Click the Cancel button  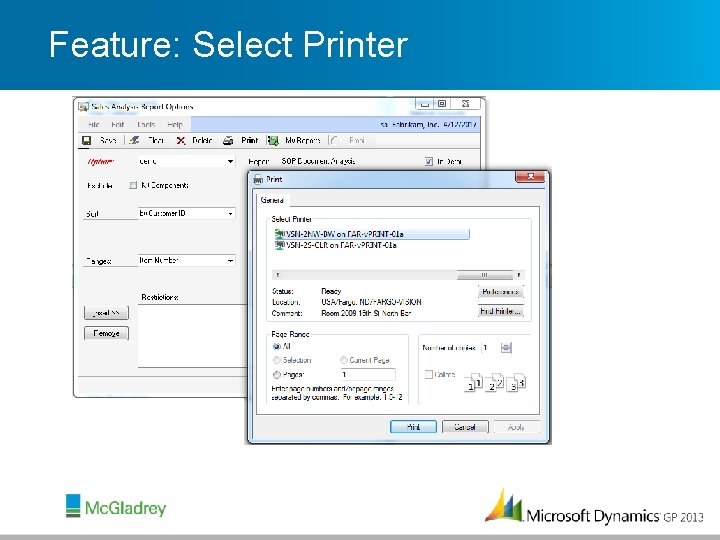pyautogui.click(x=465, y=427)
